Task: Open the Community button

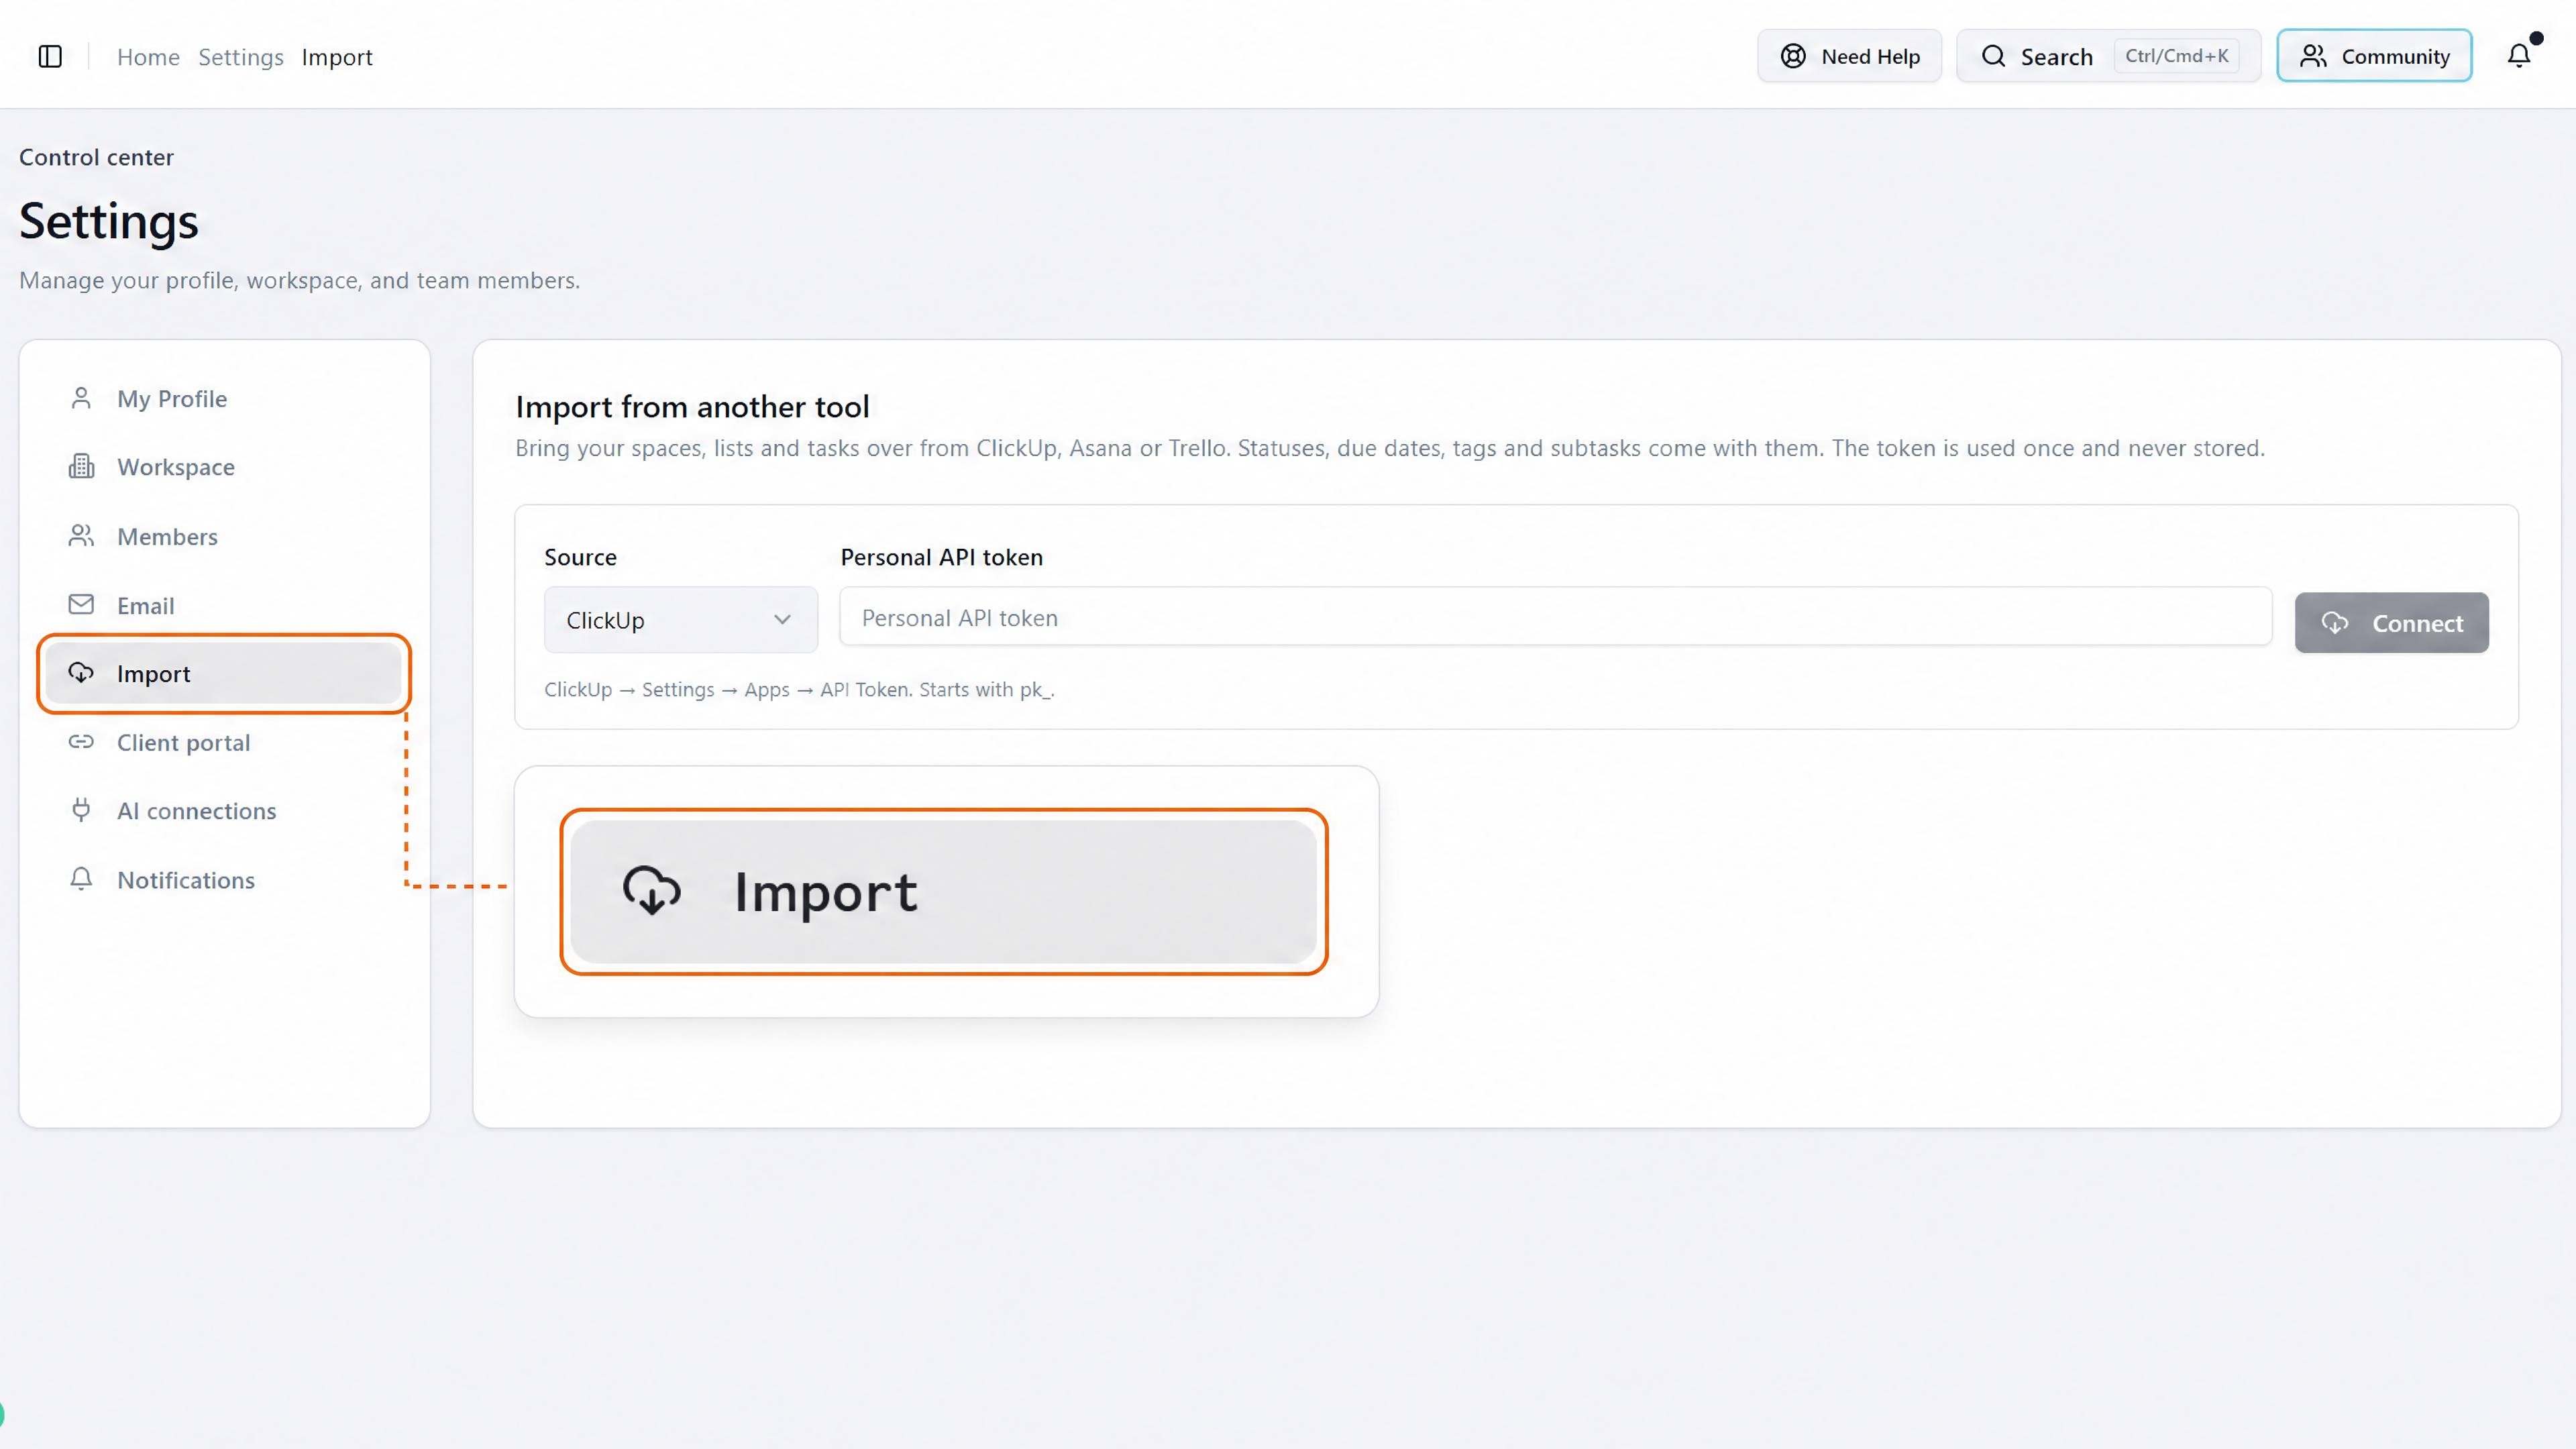Action: (2374, 56)
